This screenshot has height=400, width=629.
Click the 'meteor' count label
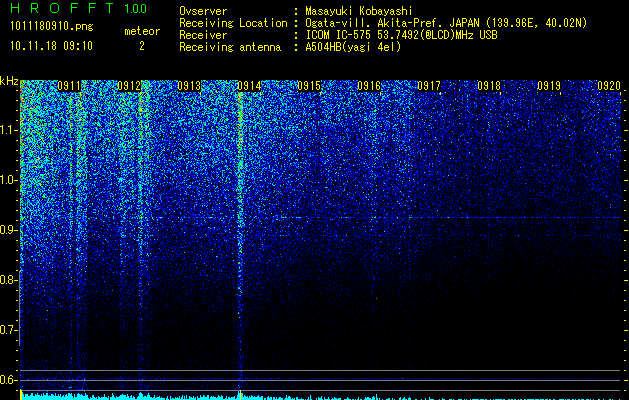point(142,31)
